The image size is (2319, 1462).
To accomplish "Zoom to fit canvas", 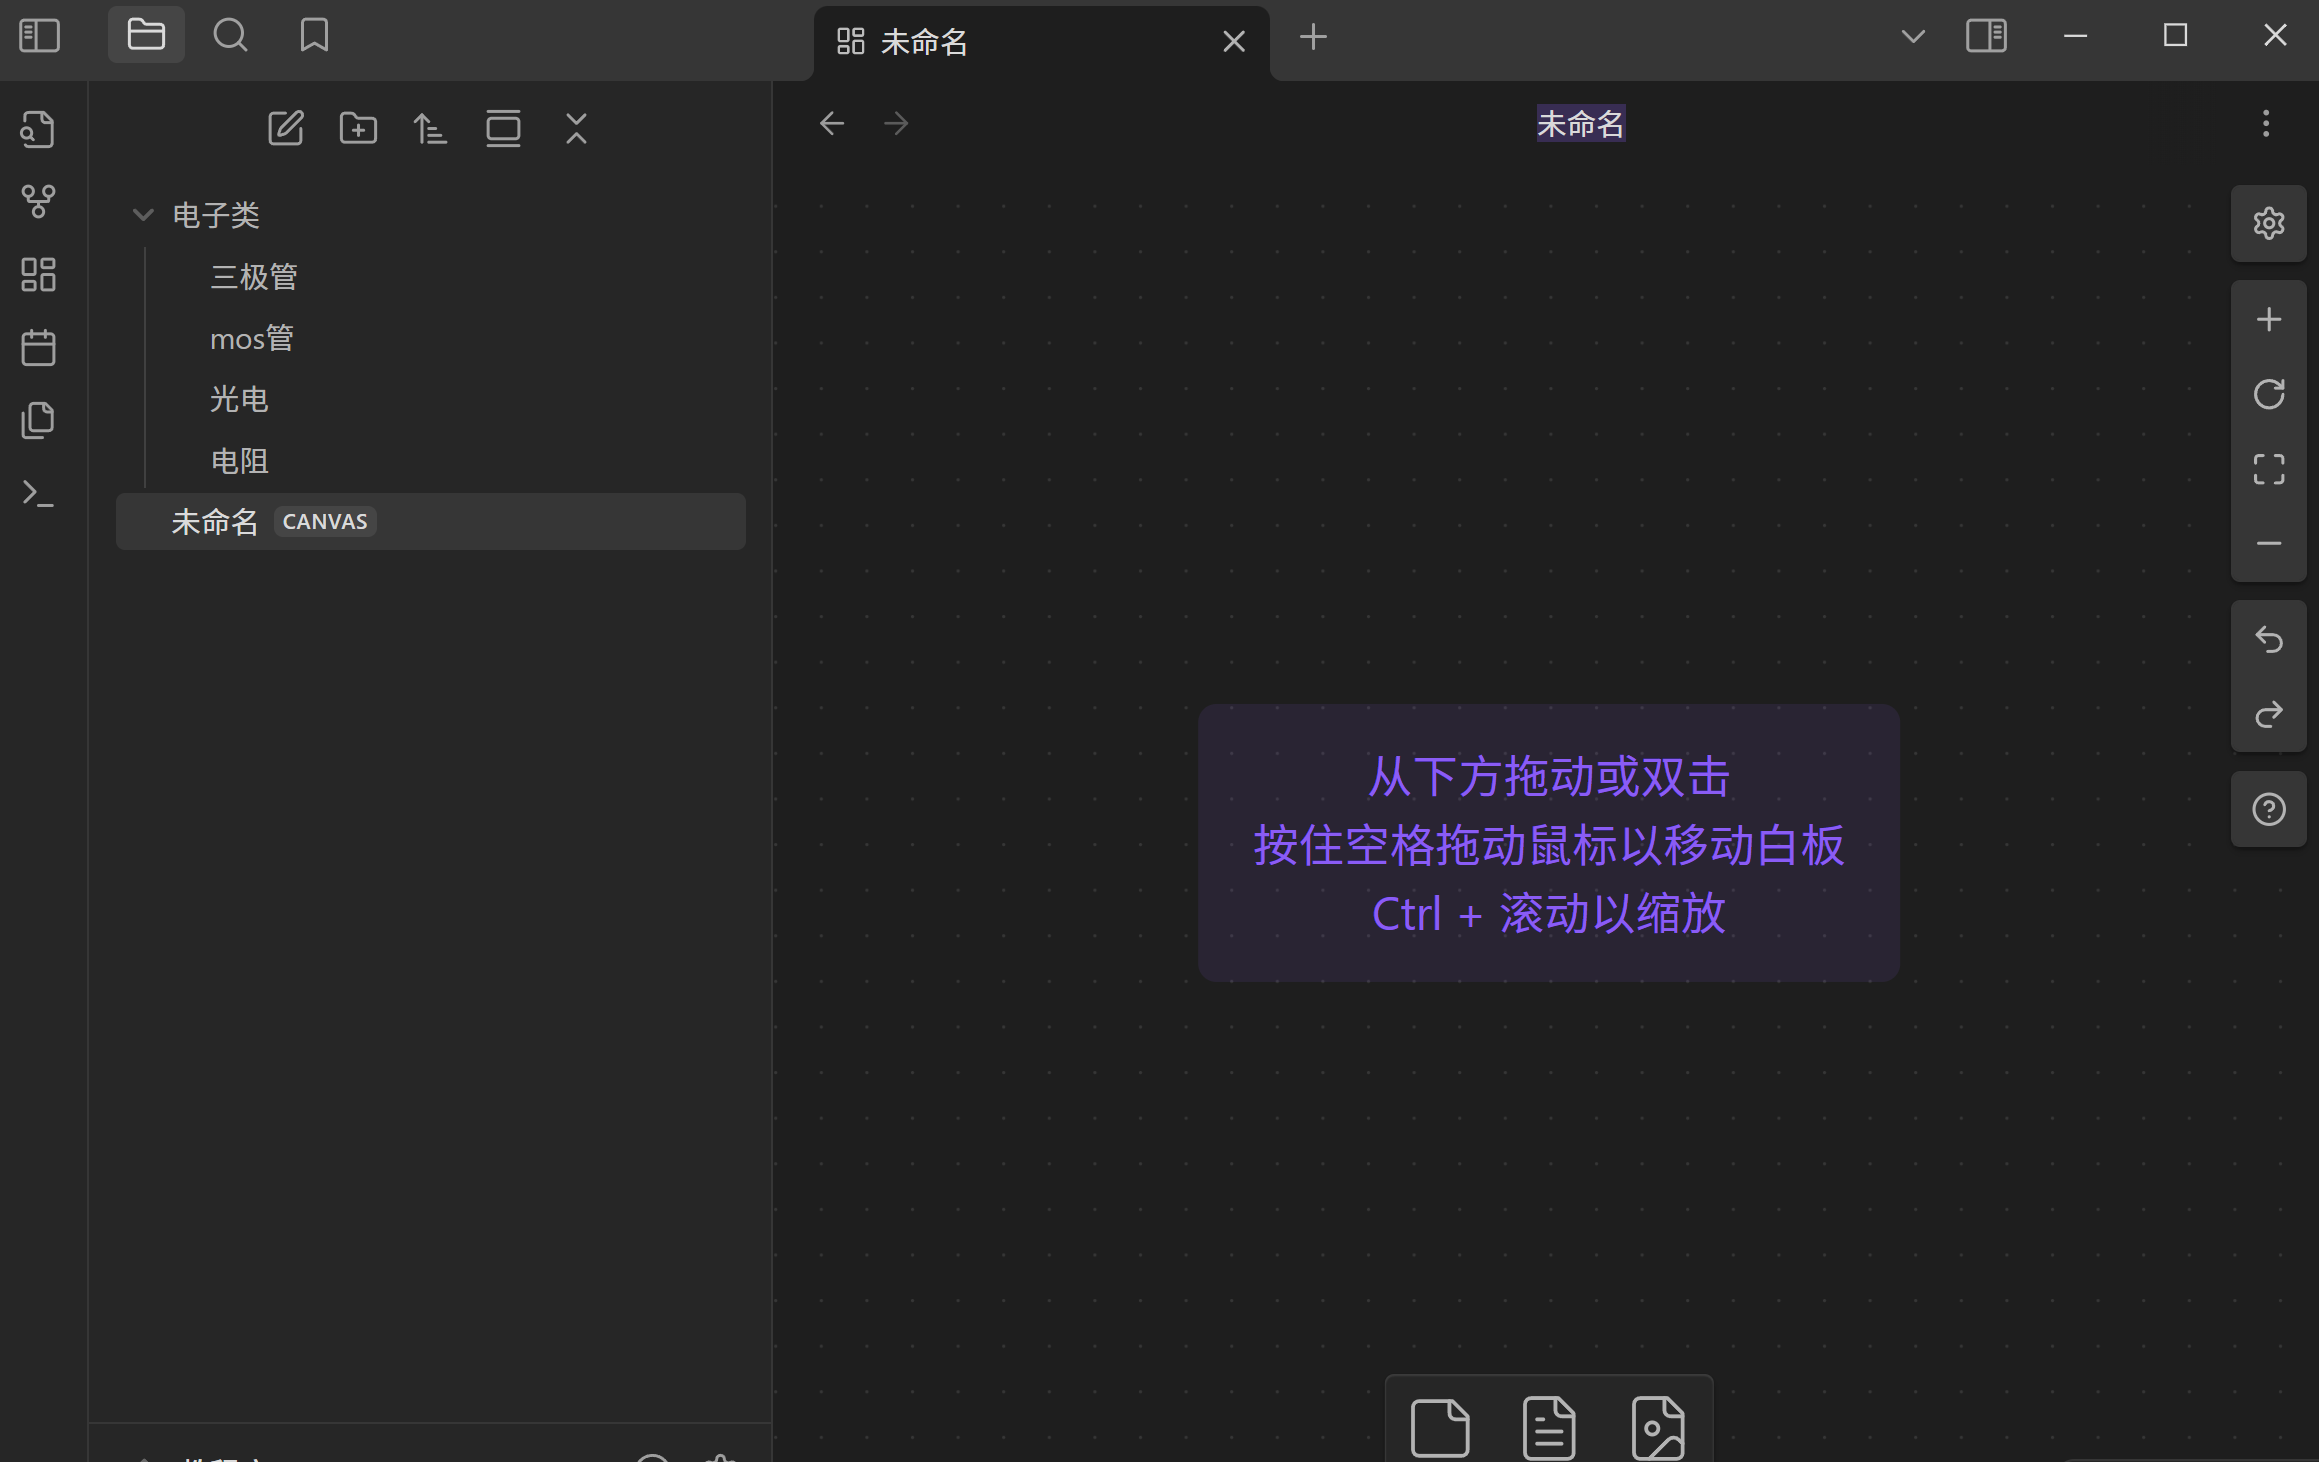I will (x=2268, y=469).
